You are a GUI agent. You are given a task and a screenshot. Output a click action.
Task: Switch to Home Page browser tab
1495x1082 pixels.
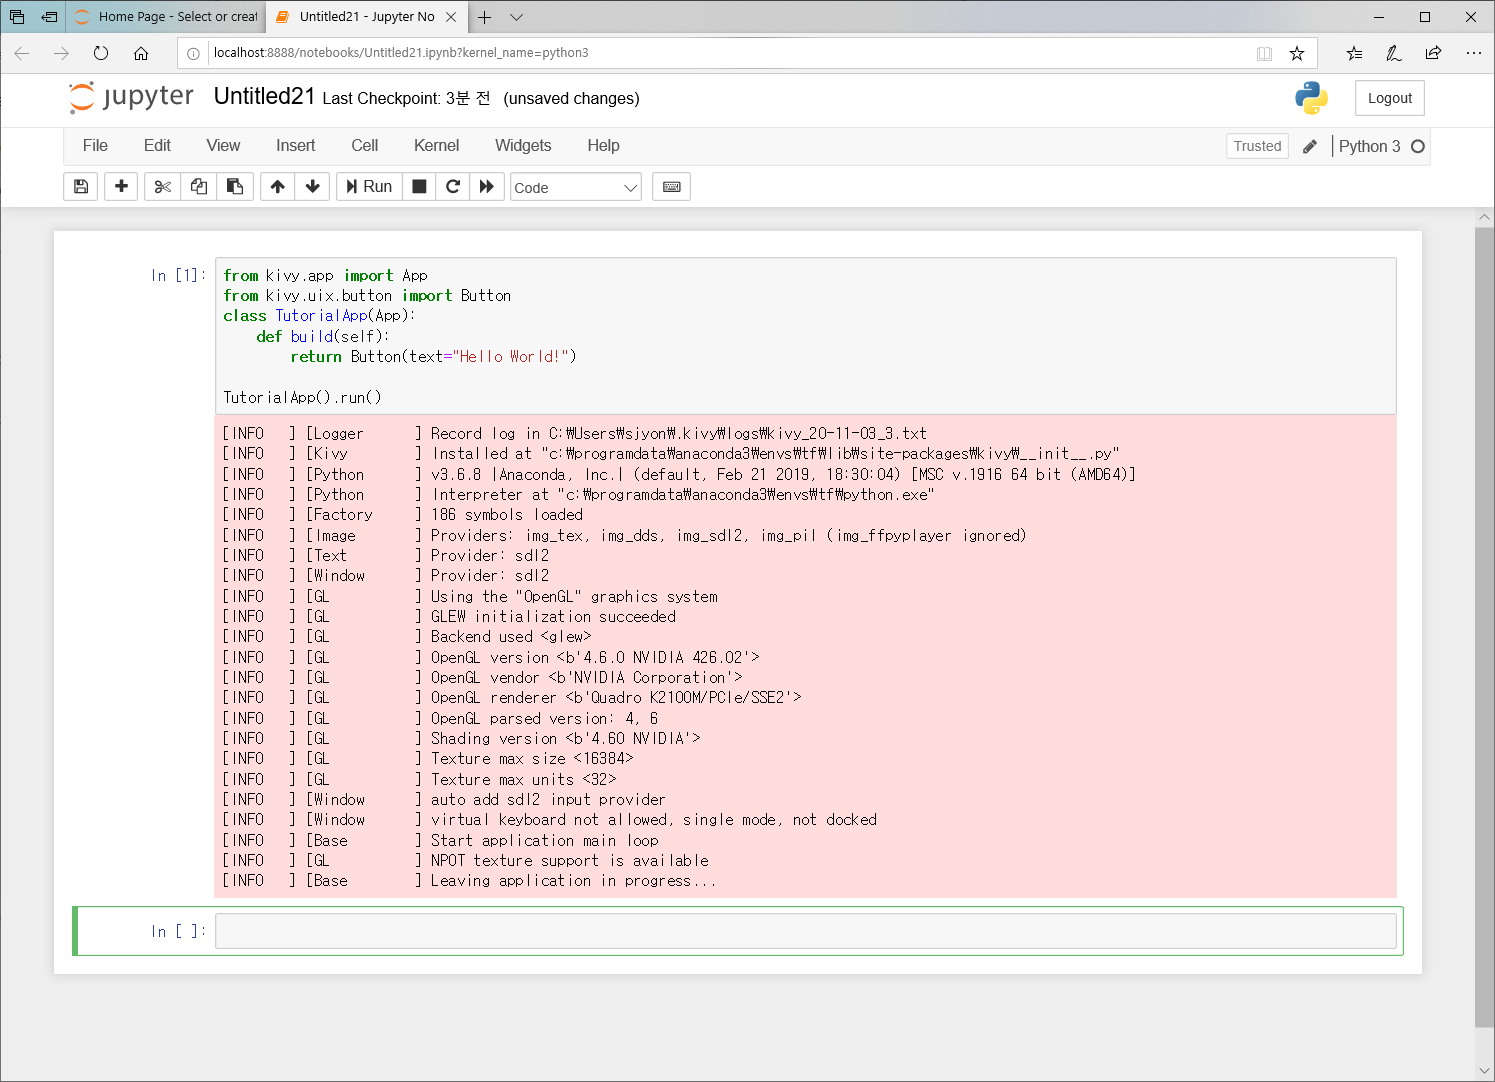(x=166, y=17)
